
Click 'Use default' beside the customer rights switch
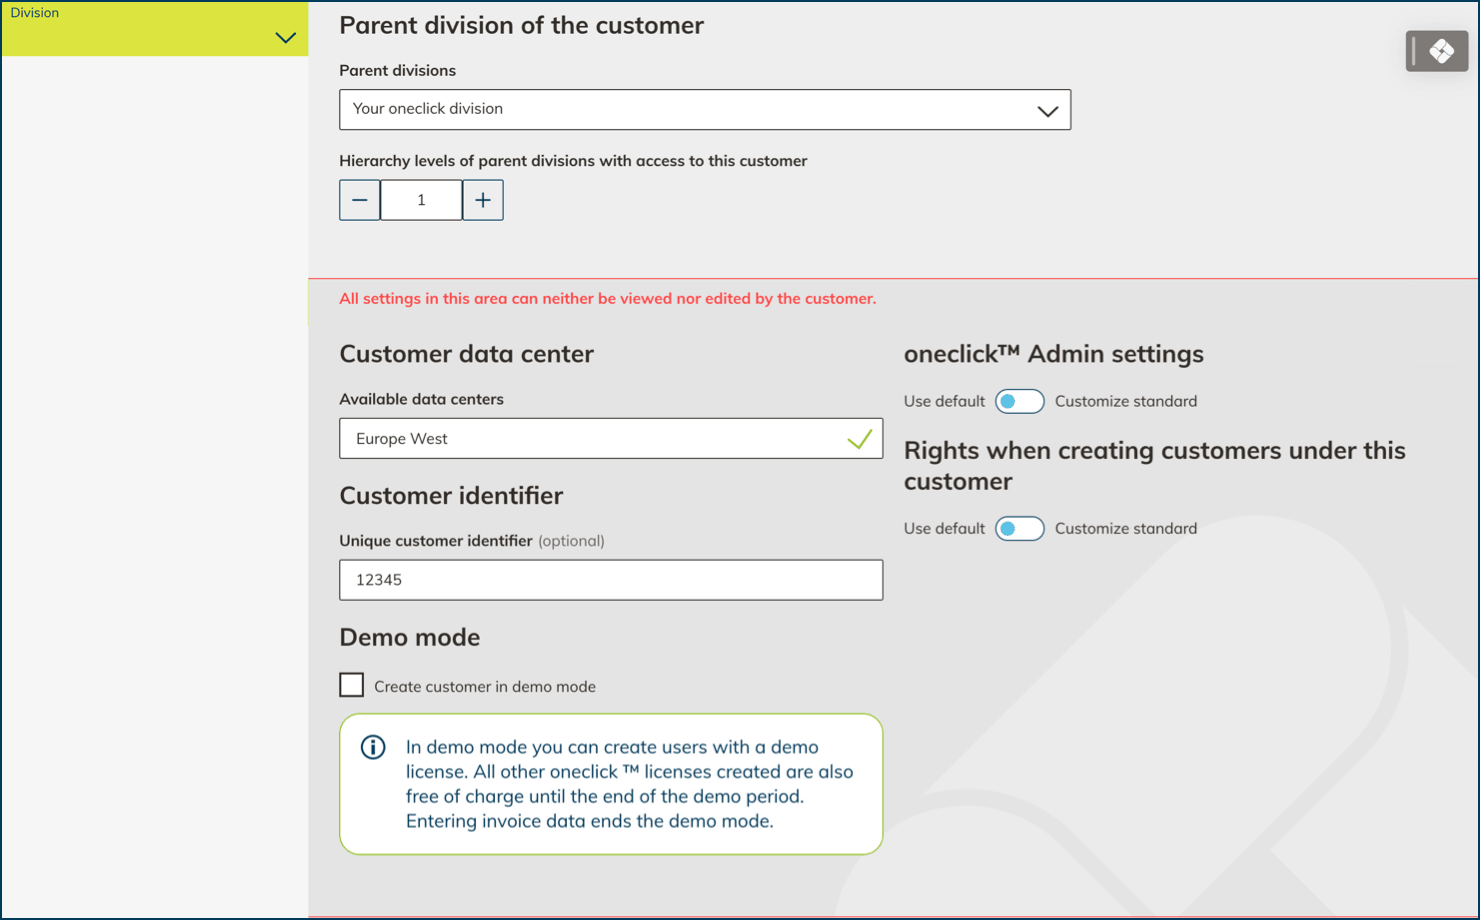[x=944, y=528]
